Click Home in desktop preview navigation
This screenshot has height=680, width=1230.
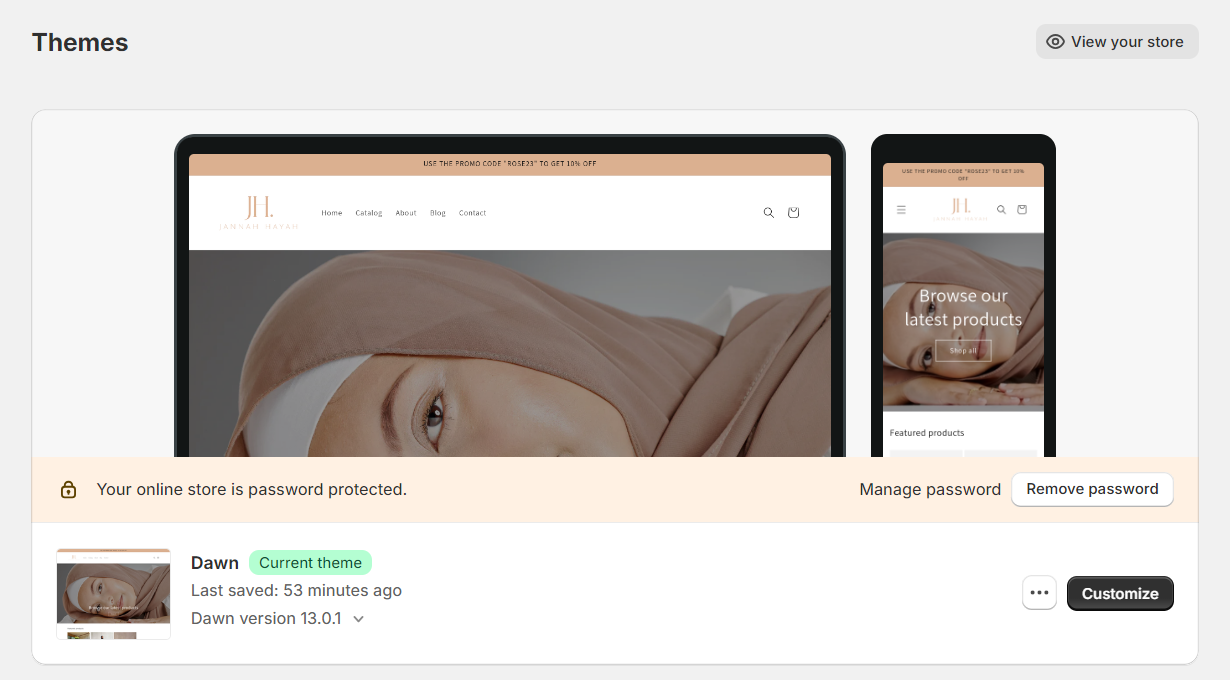332,213
